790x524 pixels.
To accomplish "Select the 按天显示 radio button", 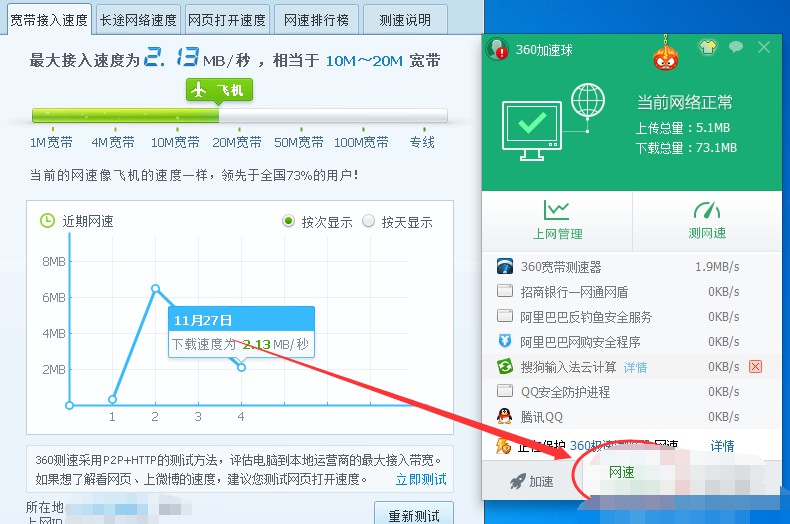I will tap(368, 221).
